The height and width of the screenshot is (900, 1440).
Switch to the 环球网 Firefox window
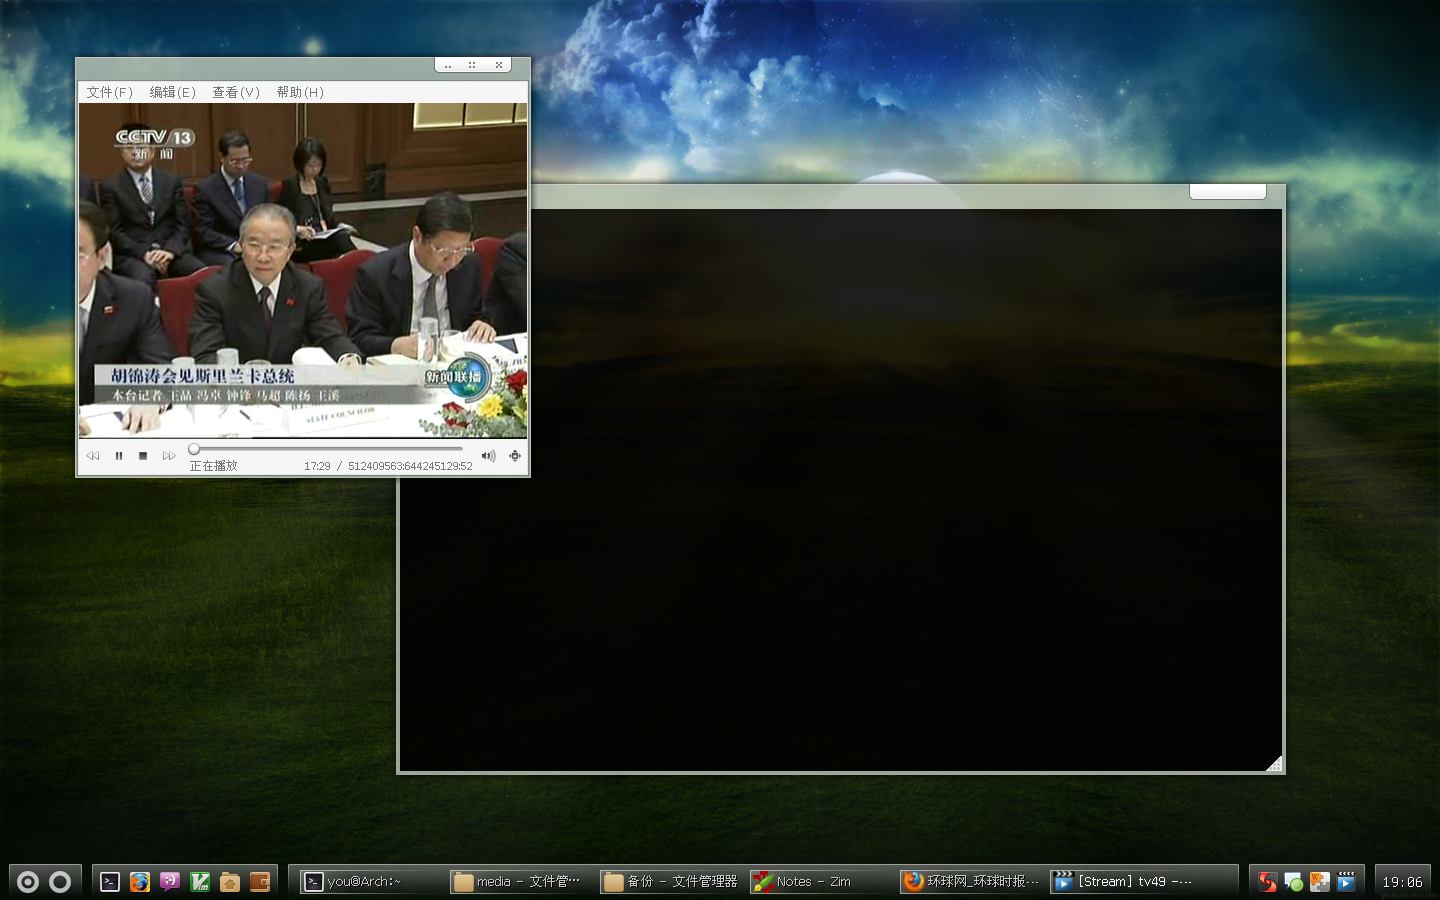(x=972, y=881)
